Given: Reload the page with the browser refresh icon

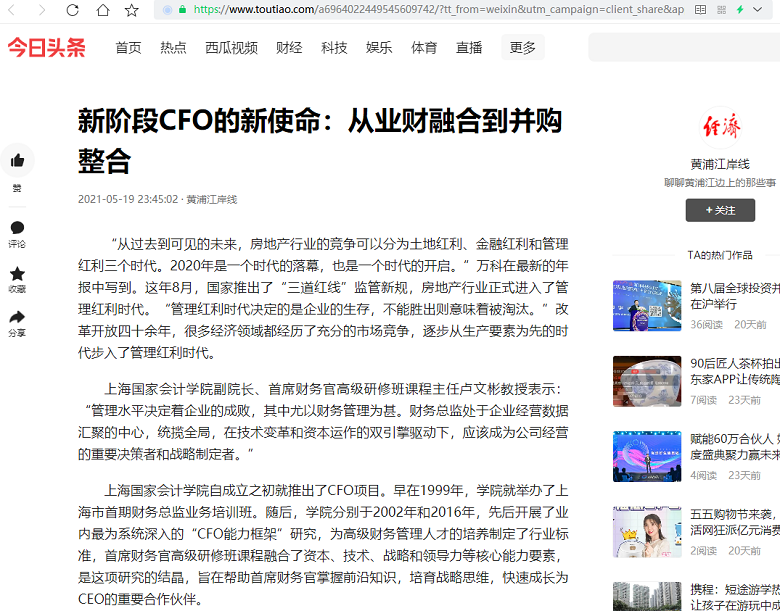Looking at the screenshot, I should point(72,10).
